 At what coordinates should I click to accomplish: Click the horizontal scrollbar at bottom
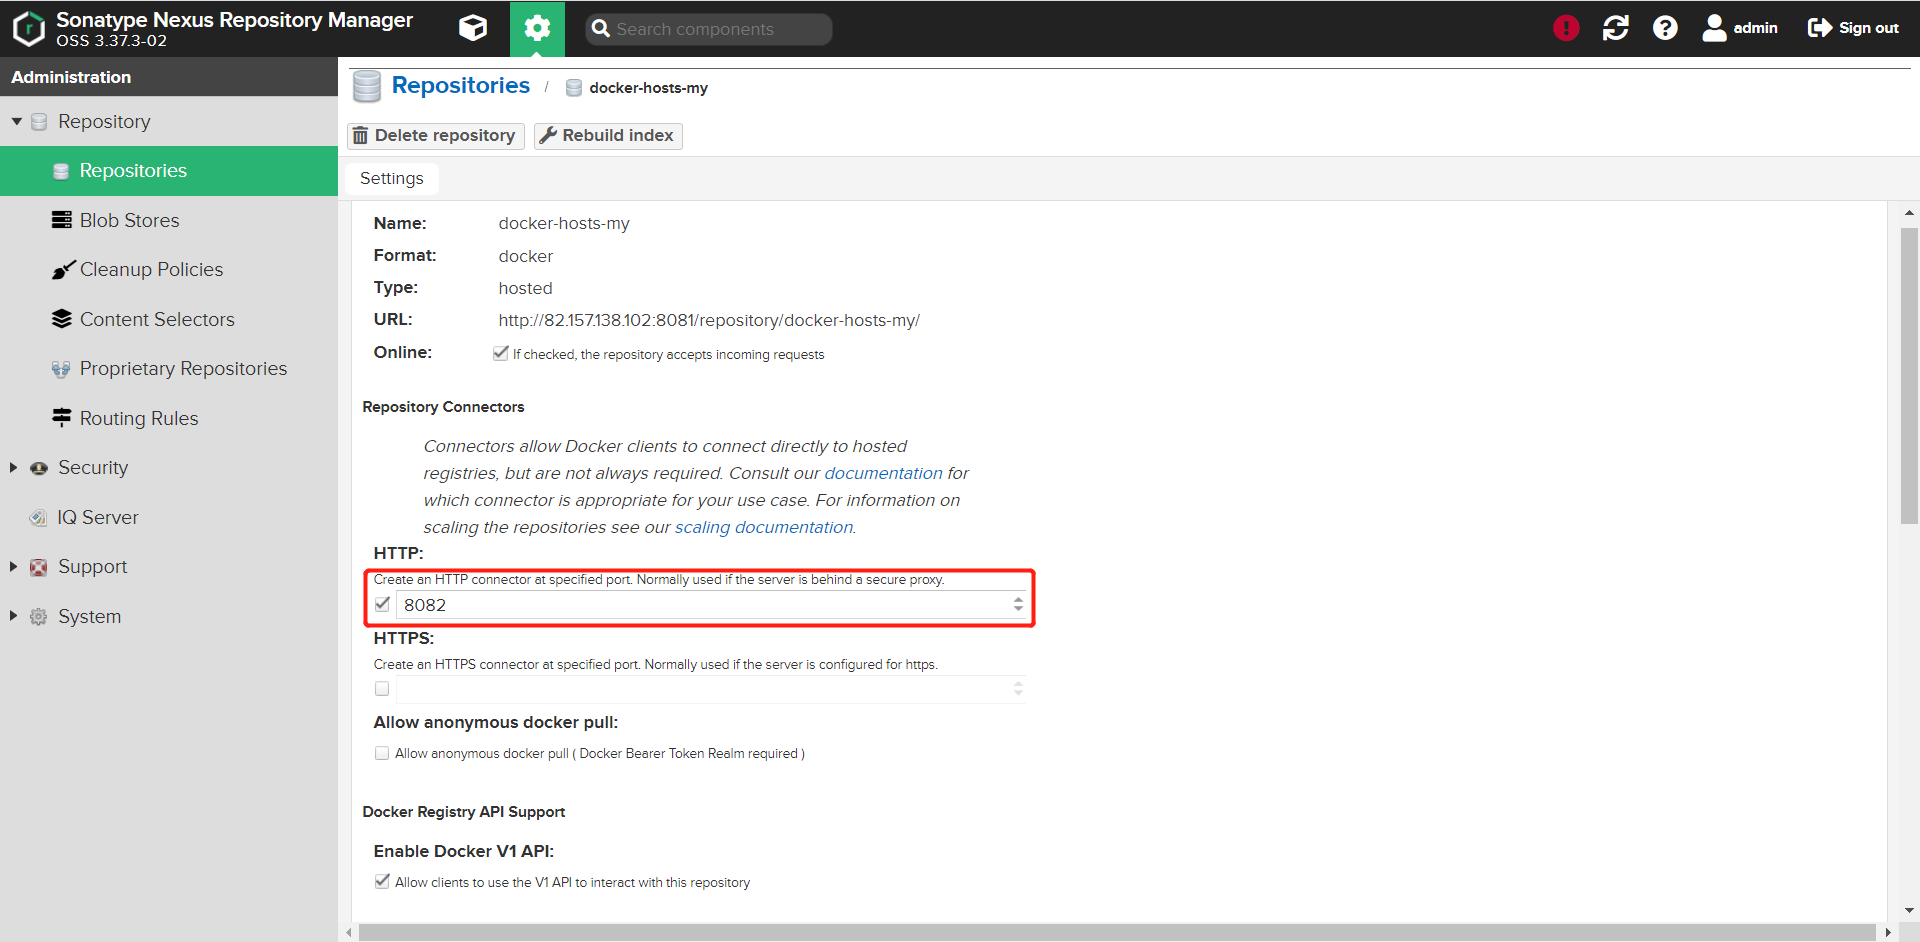click(1116, 932)
